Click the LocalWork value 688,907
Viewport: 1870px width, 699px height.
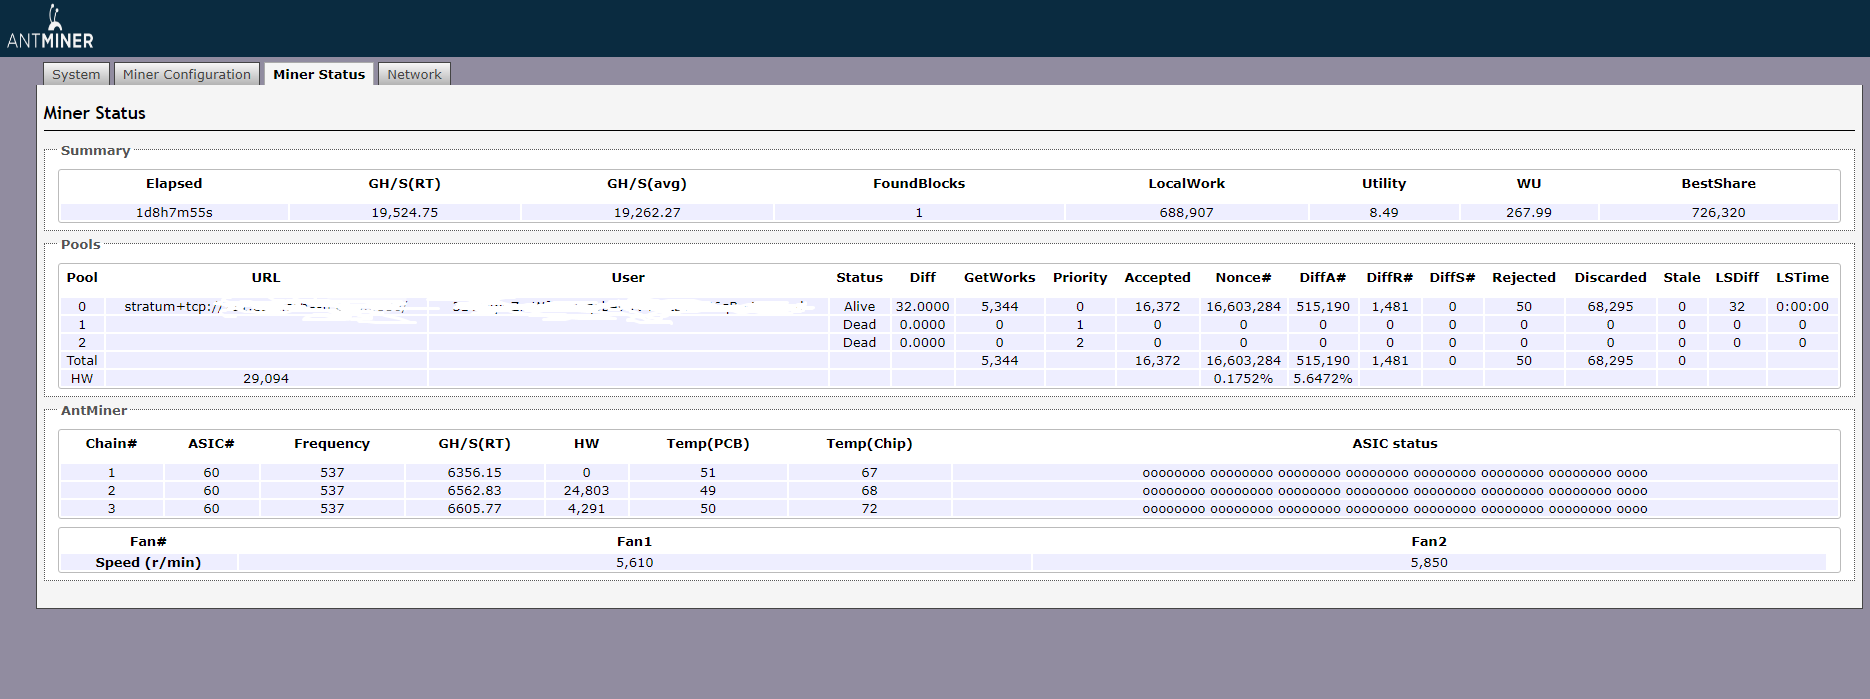pos(1186,212)
